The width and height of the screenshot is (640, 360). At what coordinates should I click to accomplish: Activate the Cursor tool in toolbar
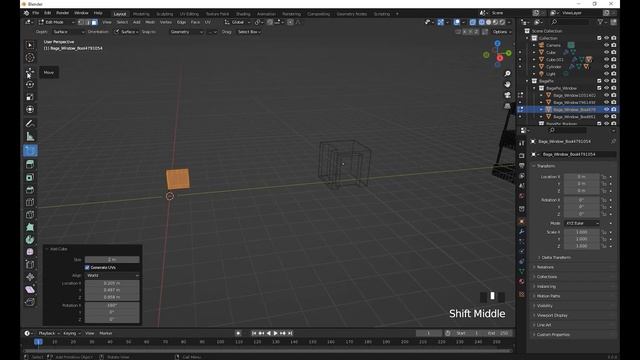(30, 58)
